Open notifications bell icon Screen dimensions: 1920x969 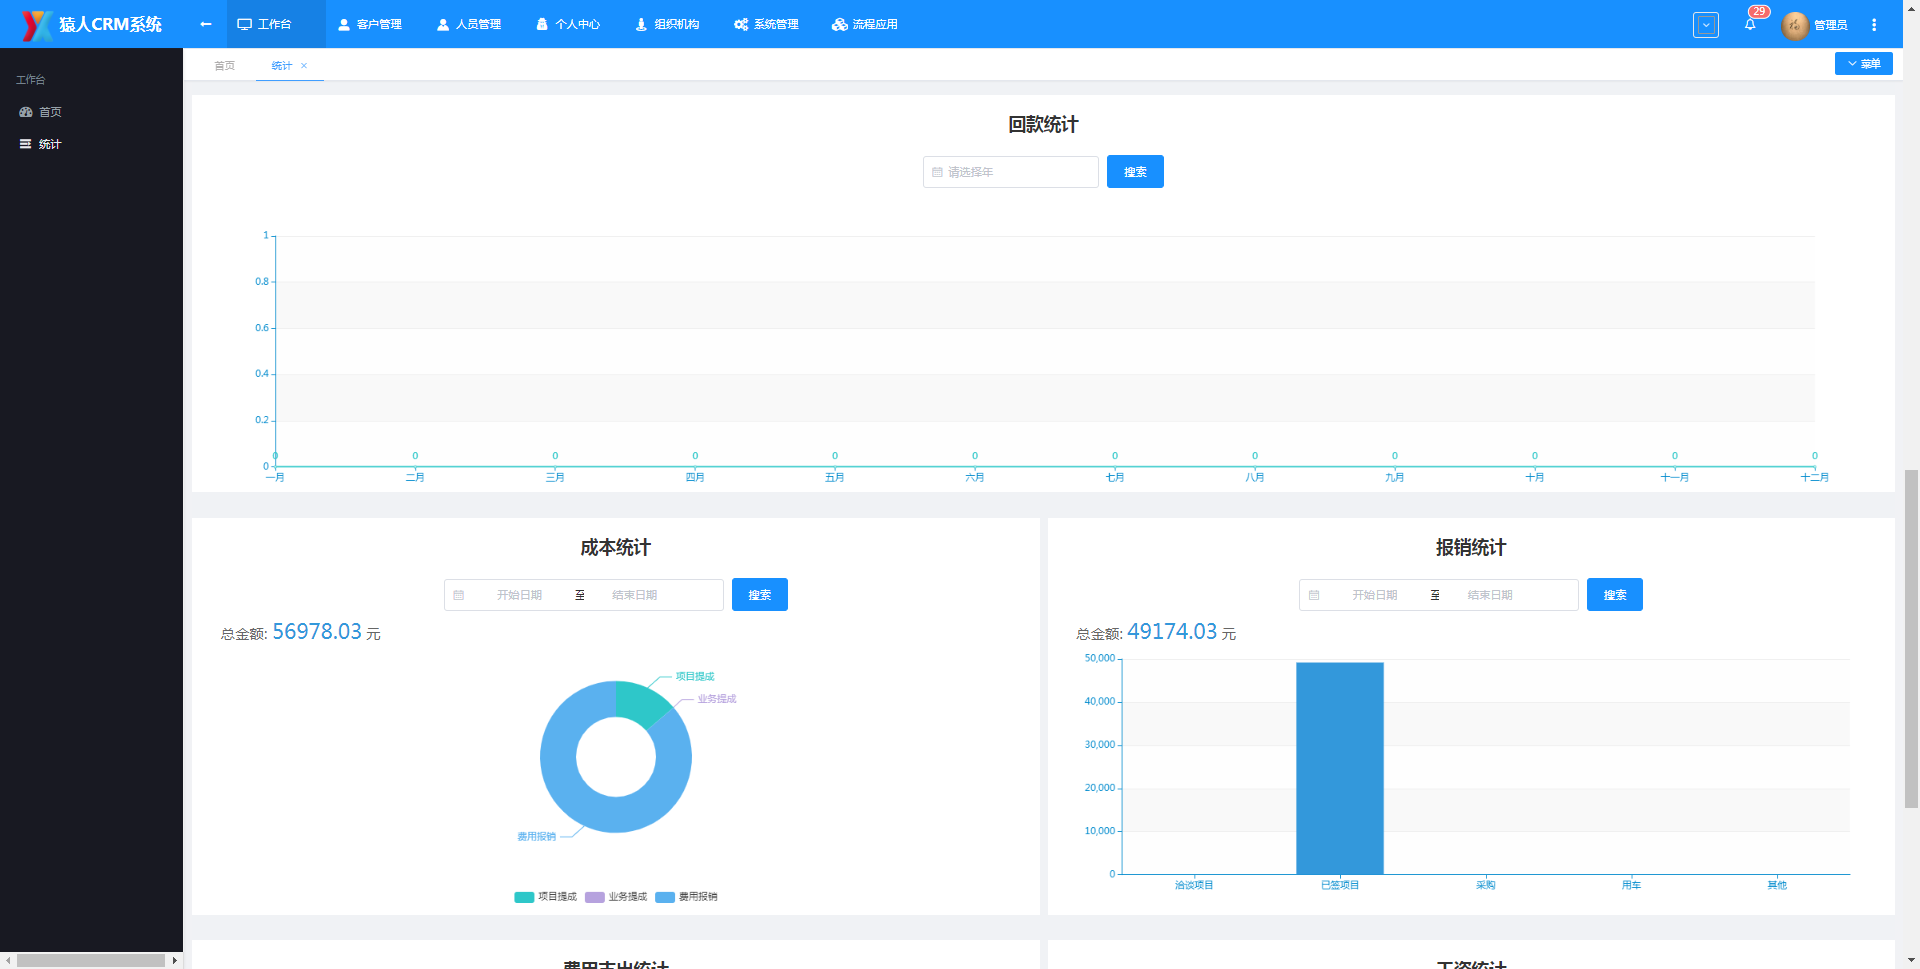(x=1750, y=25)
